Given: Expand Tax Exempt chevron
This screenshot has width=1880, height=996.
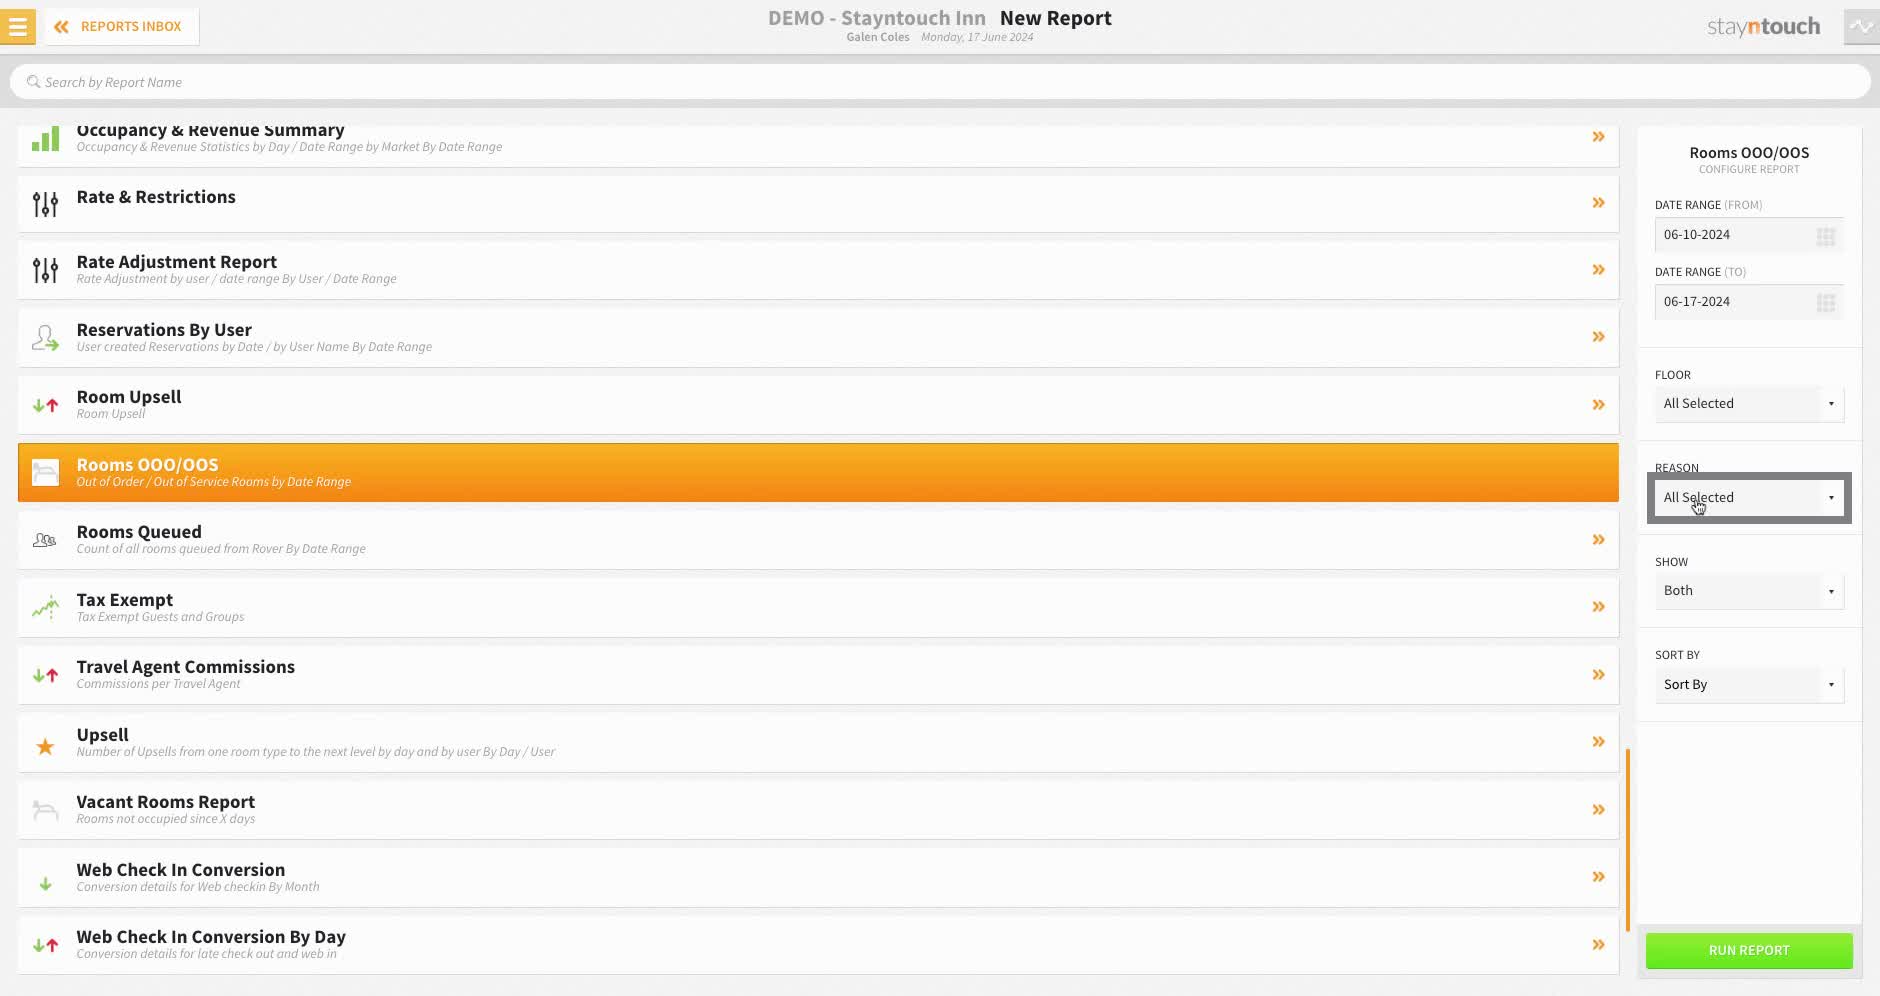Looking at the screenshot, I should [1598, 607].
